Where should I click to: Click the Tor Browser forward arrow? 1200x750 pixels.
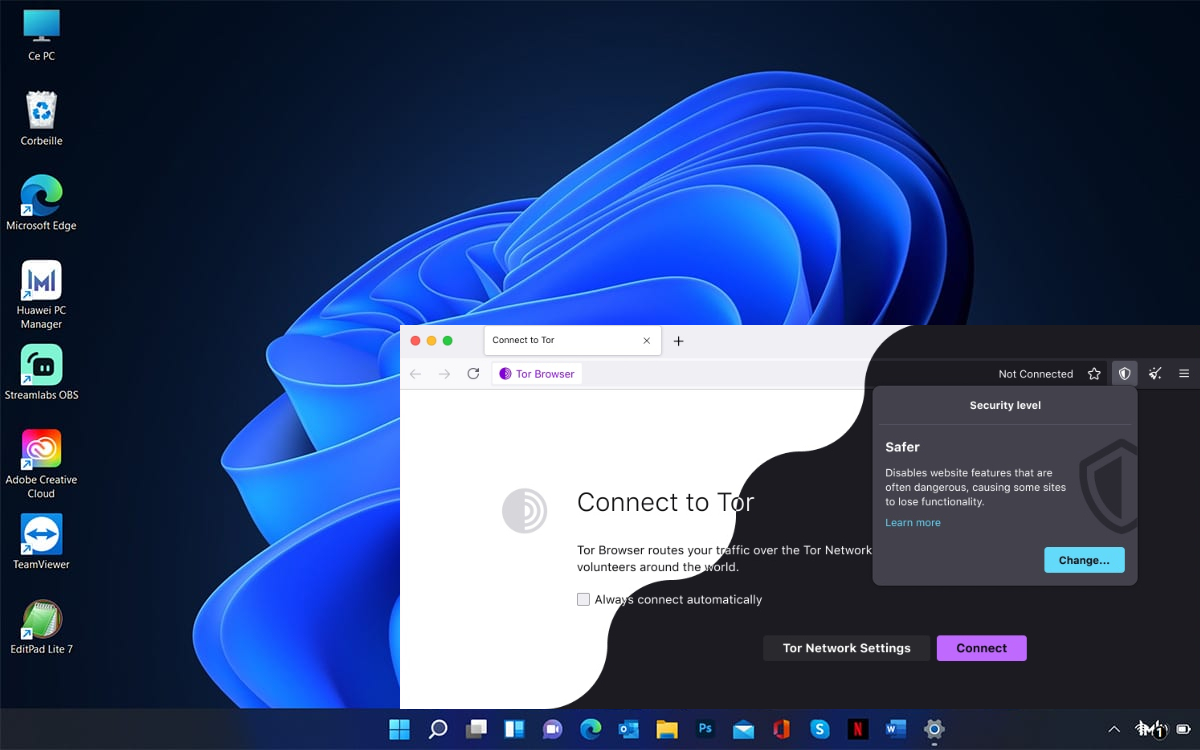[x=445, y=374]
